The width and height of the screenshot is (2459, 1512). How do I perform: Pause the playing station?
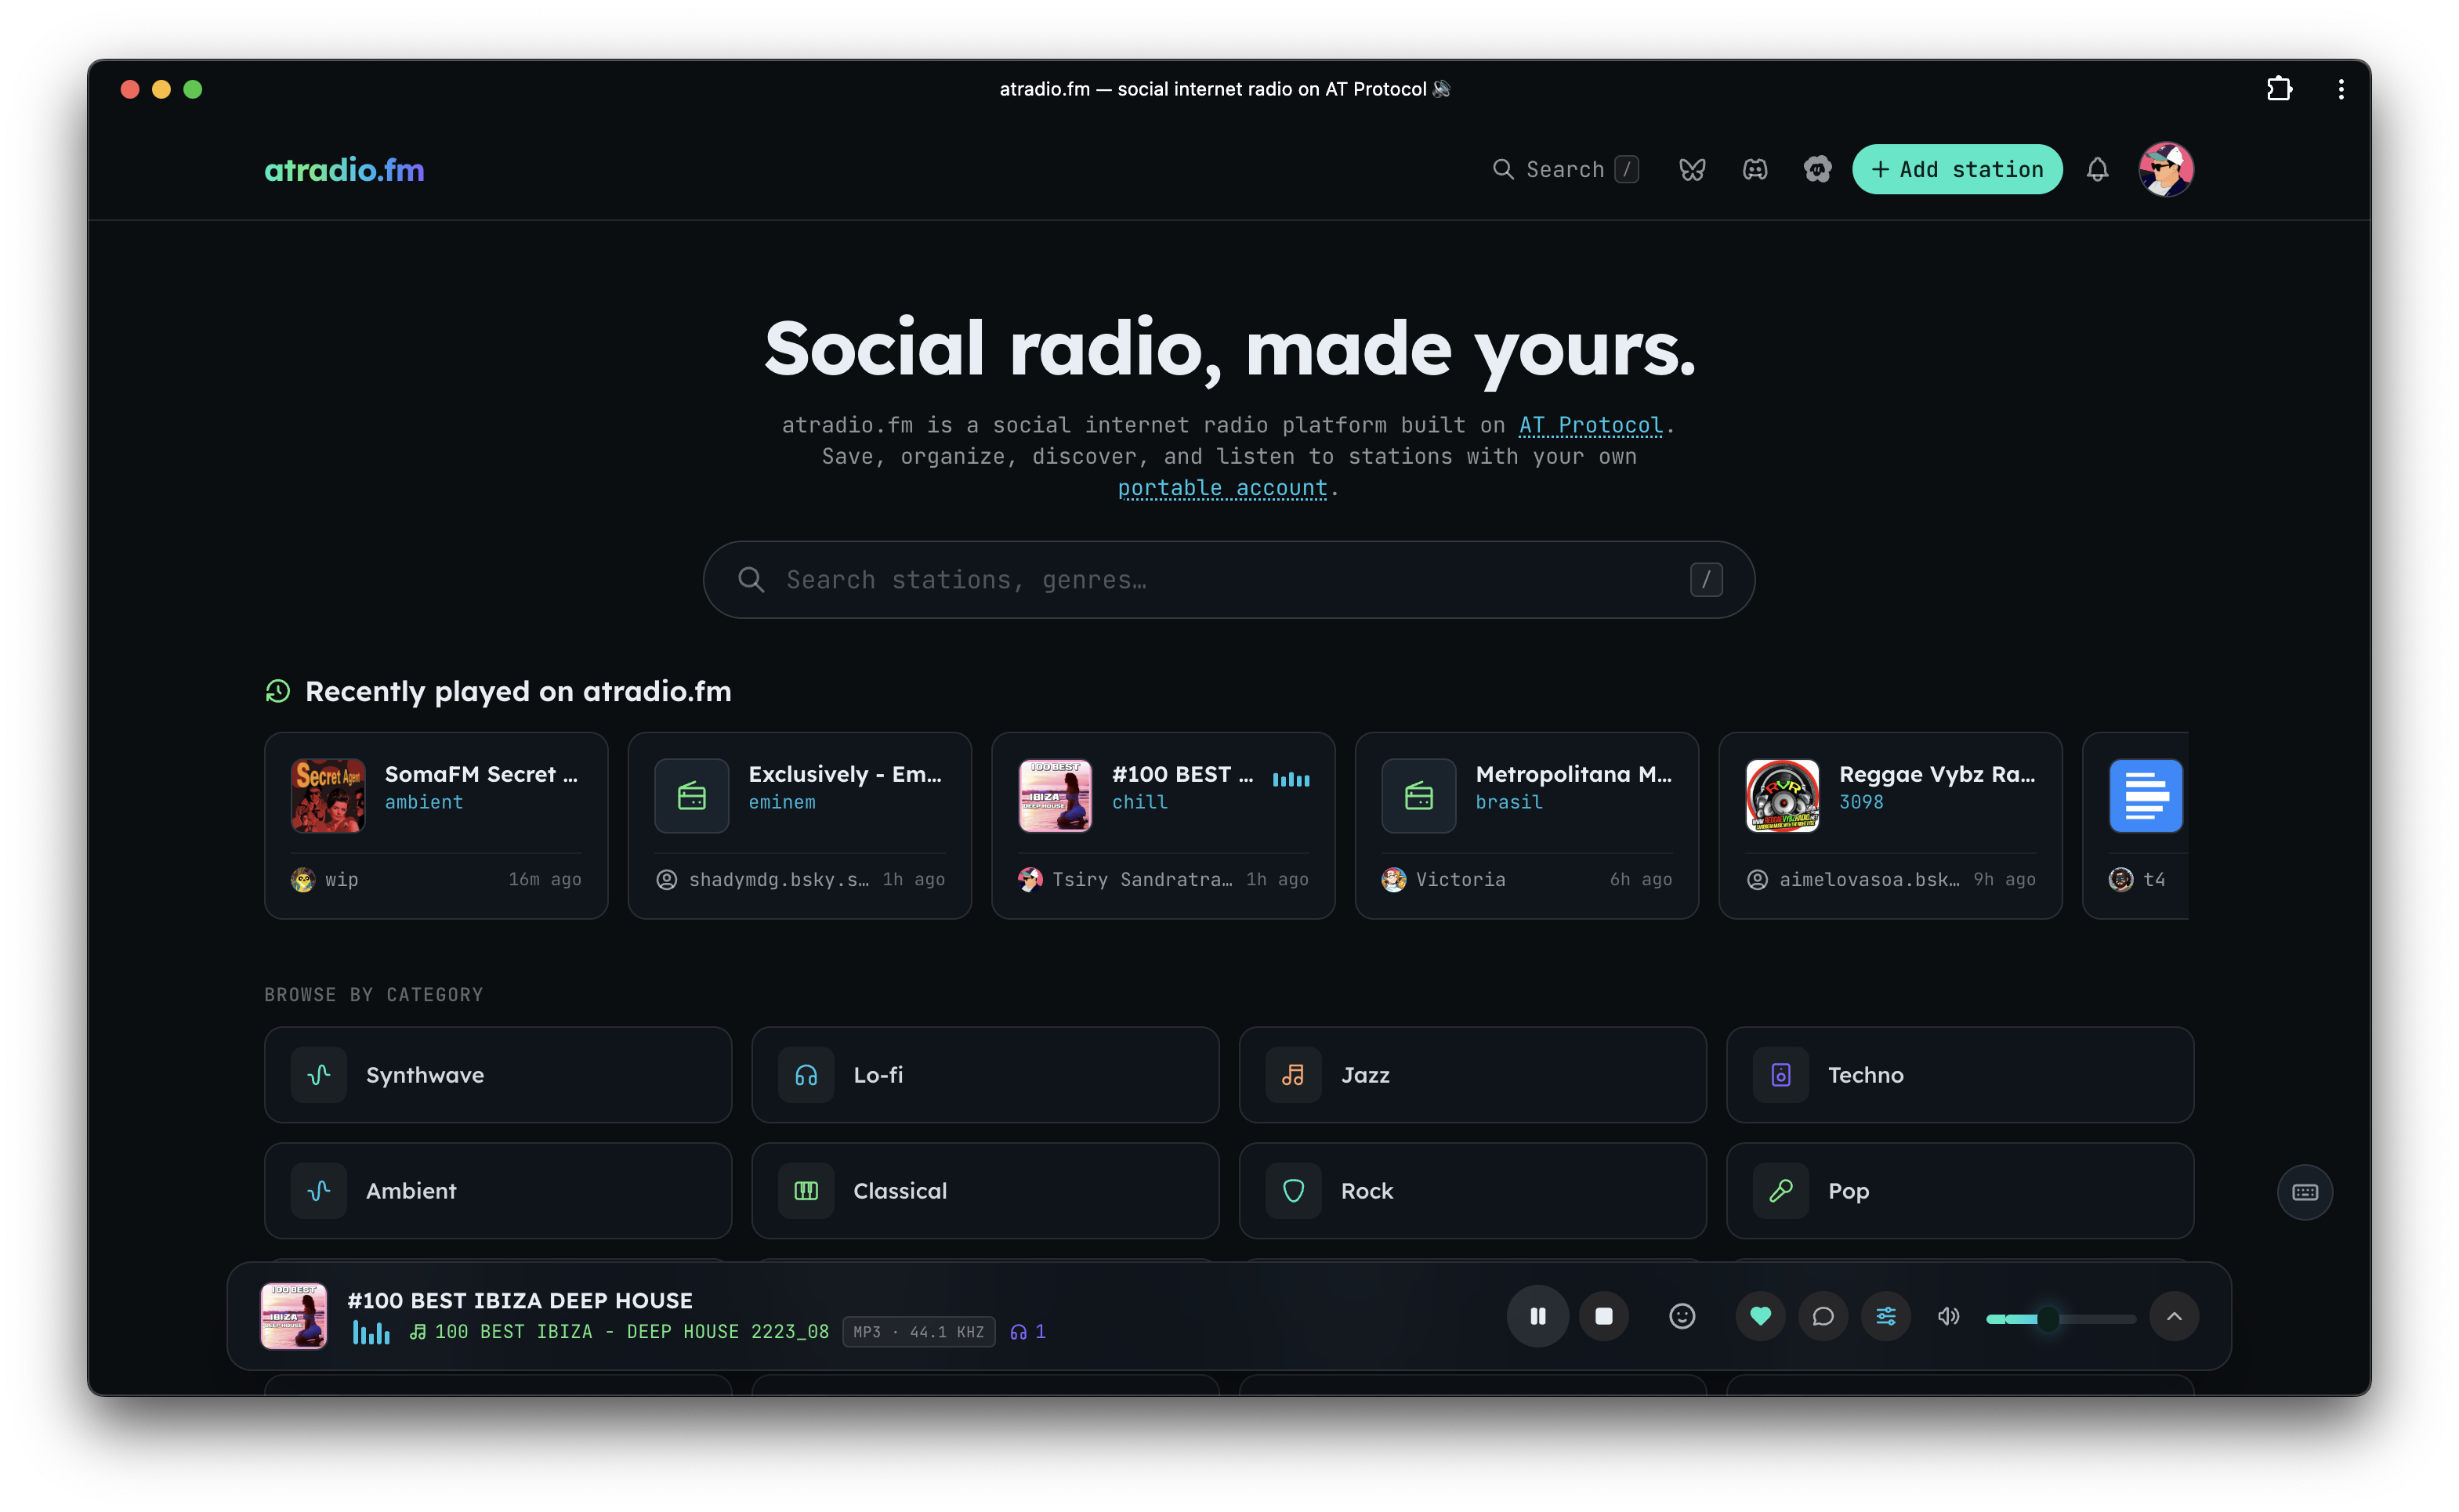point(1537,1316)
